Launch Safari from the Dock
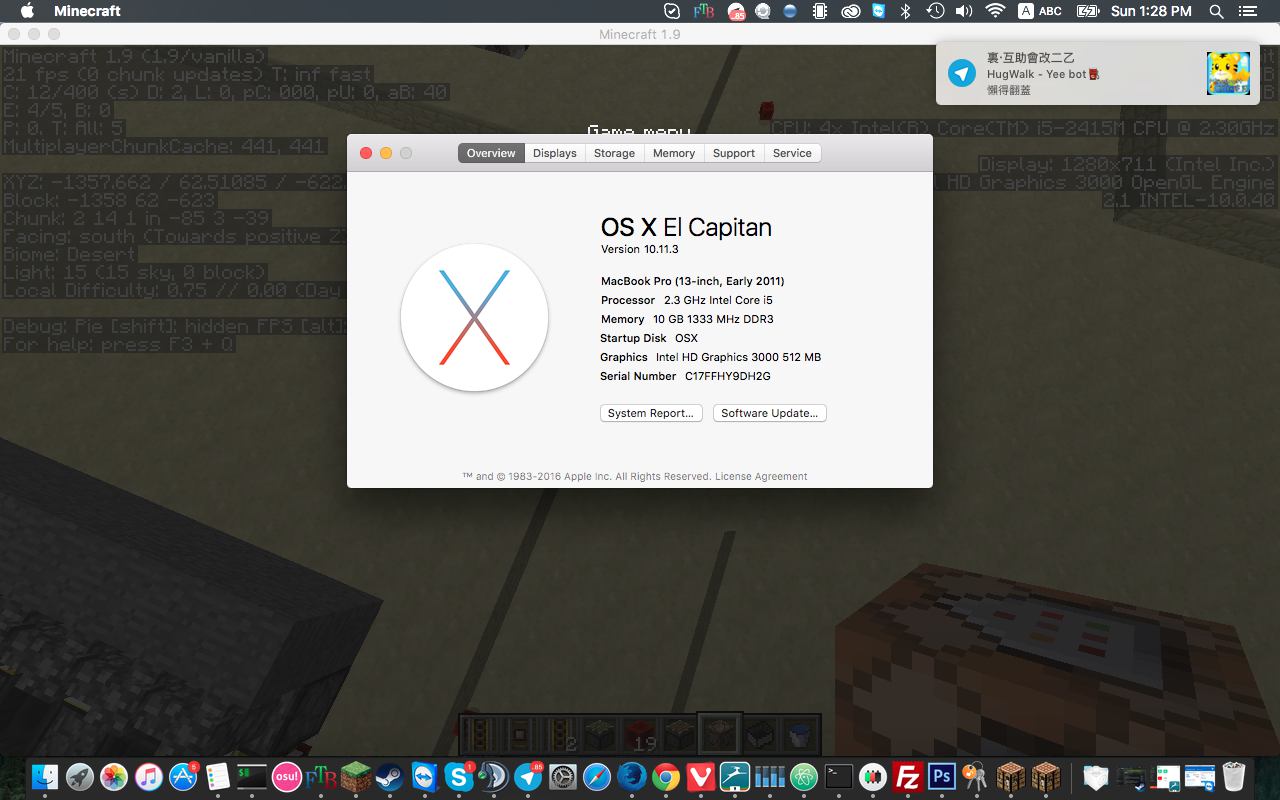The width and height of the screenshot is (1280, 800). point(597,776)
